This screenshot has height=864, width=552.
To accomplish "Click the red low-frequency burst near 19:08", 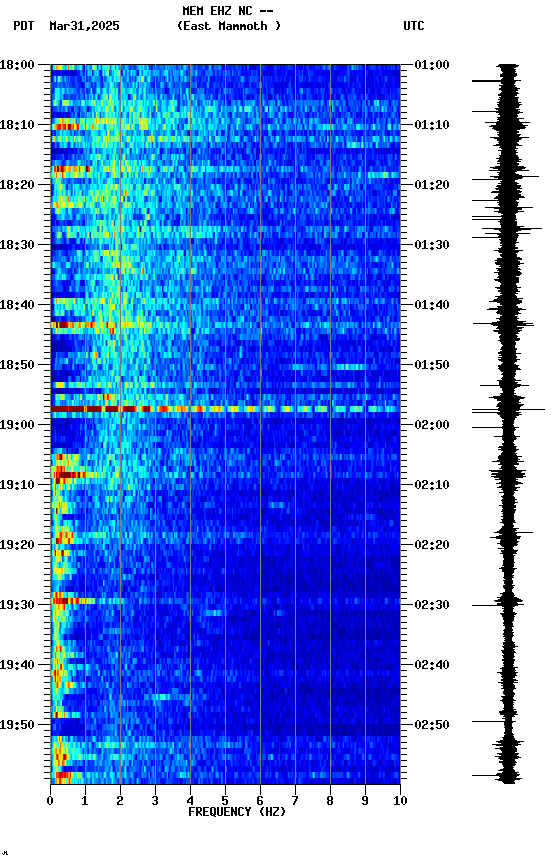I will click(x=69, y=474).
